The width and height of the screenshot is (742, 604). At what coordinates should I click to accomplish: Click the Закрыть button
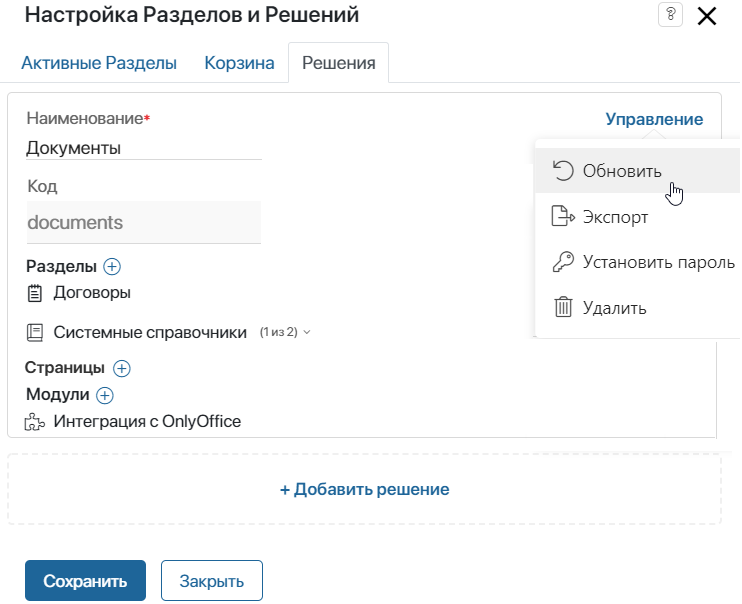pos(212,580)
